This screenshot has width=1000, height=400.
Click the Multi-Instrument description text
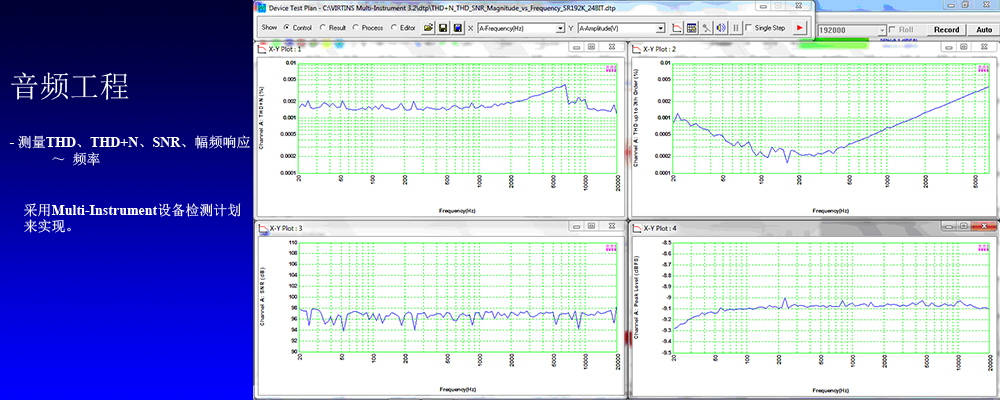point(132,218)
